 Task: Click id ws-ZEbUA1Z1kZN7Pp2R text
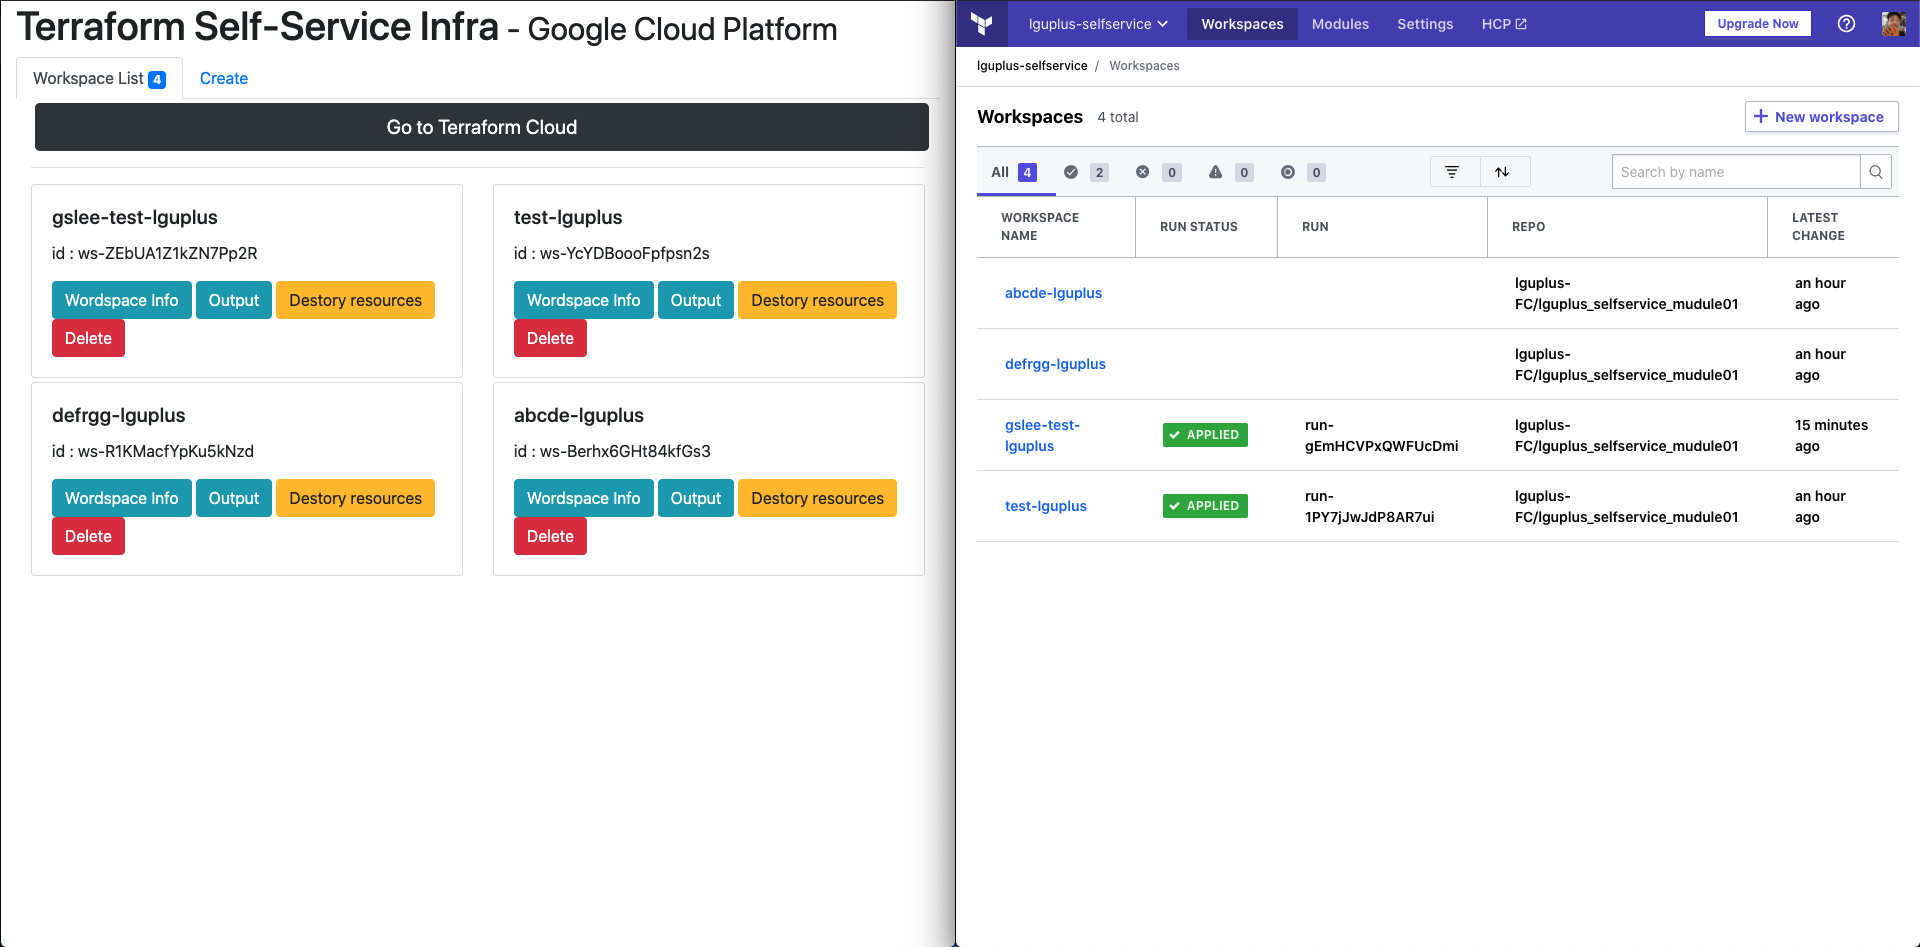[x=155, y=253]
